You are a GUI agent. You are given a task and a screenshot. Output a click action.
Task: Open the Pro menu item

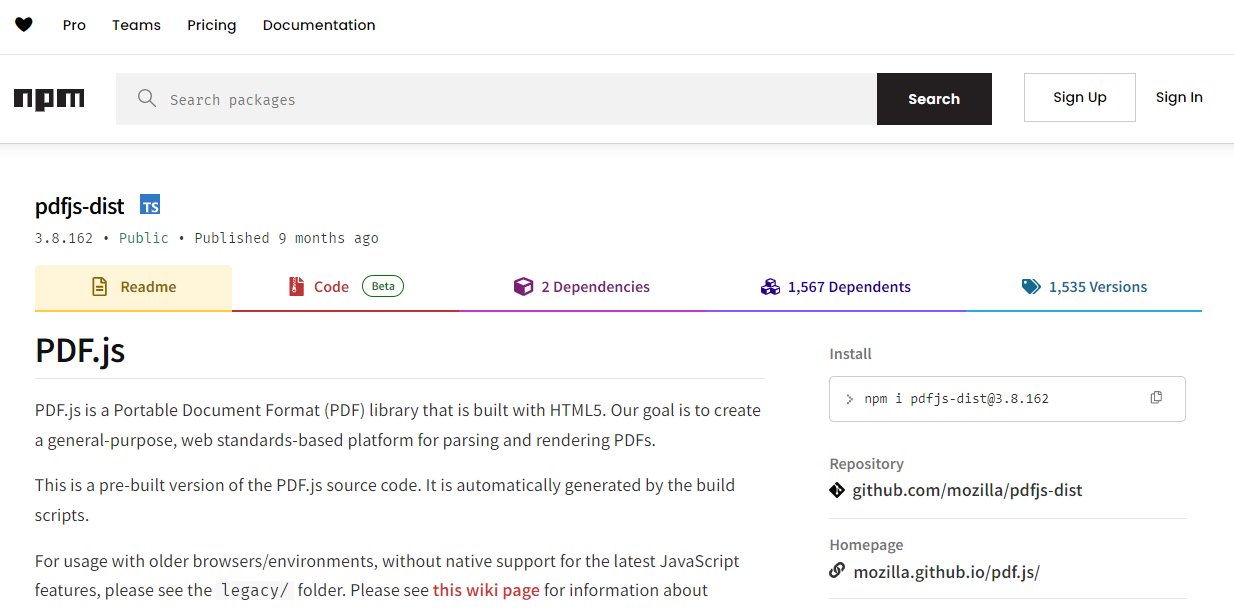point(74,25)
